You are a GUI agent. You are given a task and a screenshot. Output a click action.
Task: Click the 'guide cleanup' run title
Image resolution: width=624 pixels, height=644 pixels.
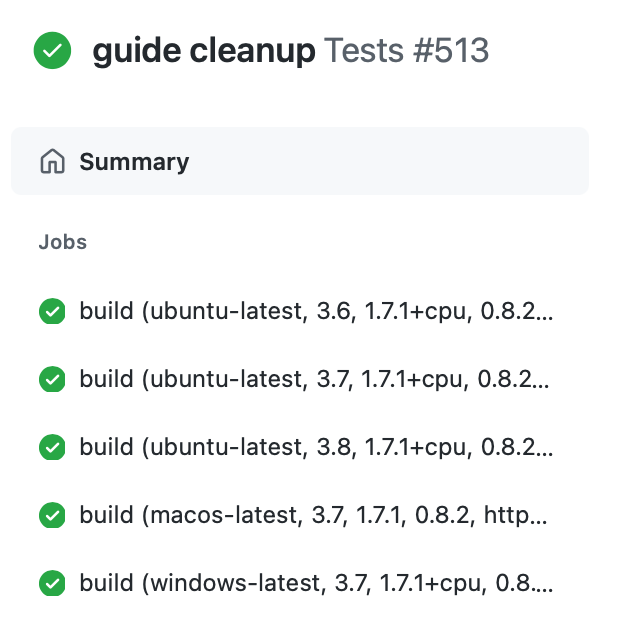point(204,51)
